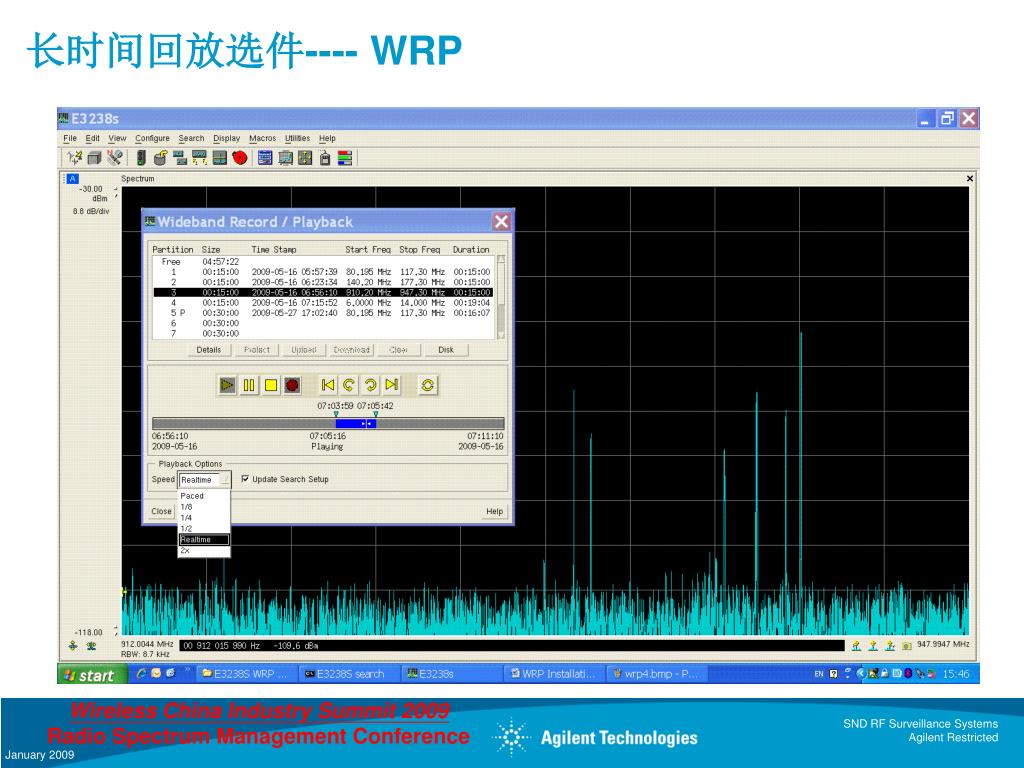Viewport: 1024px width, 768px height.
Task: Open the Configure menu
Action: [152, 138]
